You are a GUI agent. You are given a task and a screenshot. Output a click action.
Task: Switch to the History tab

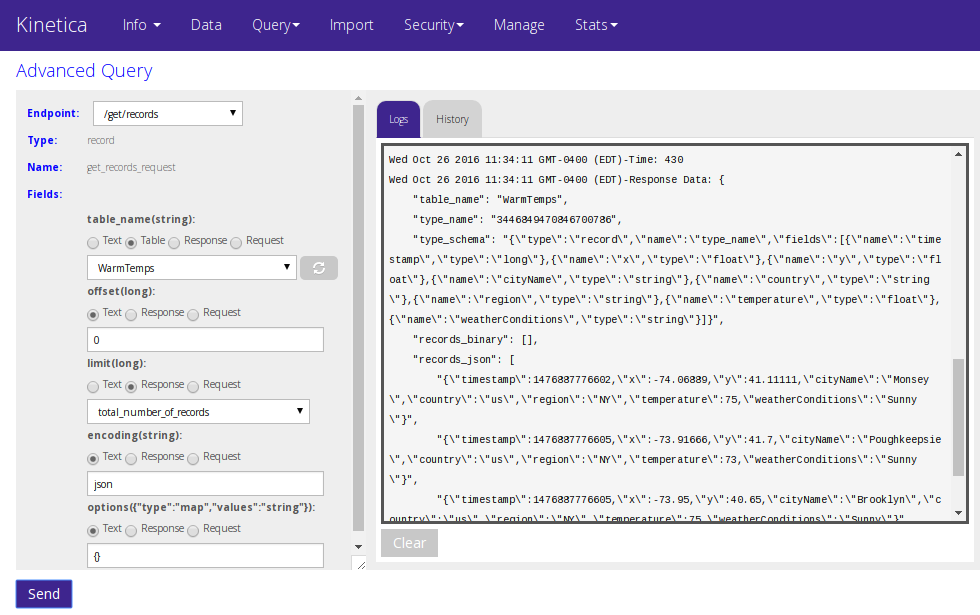pos(452,119)
